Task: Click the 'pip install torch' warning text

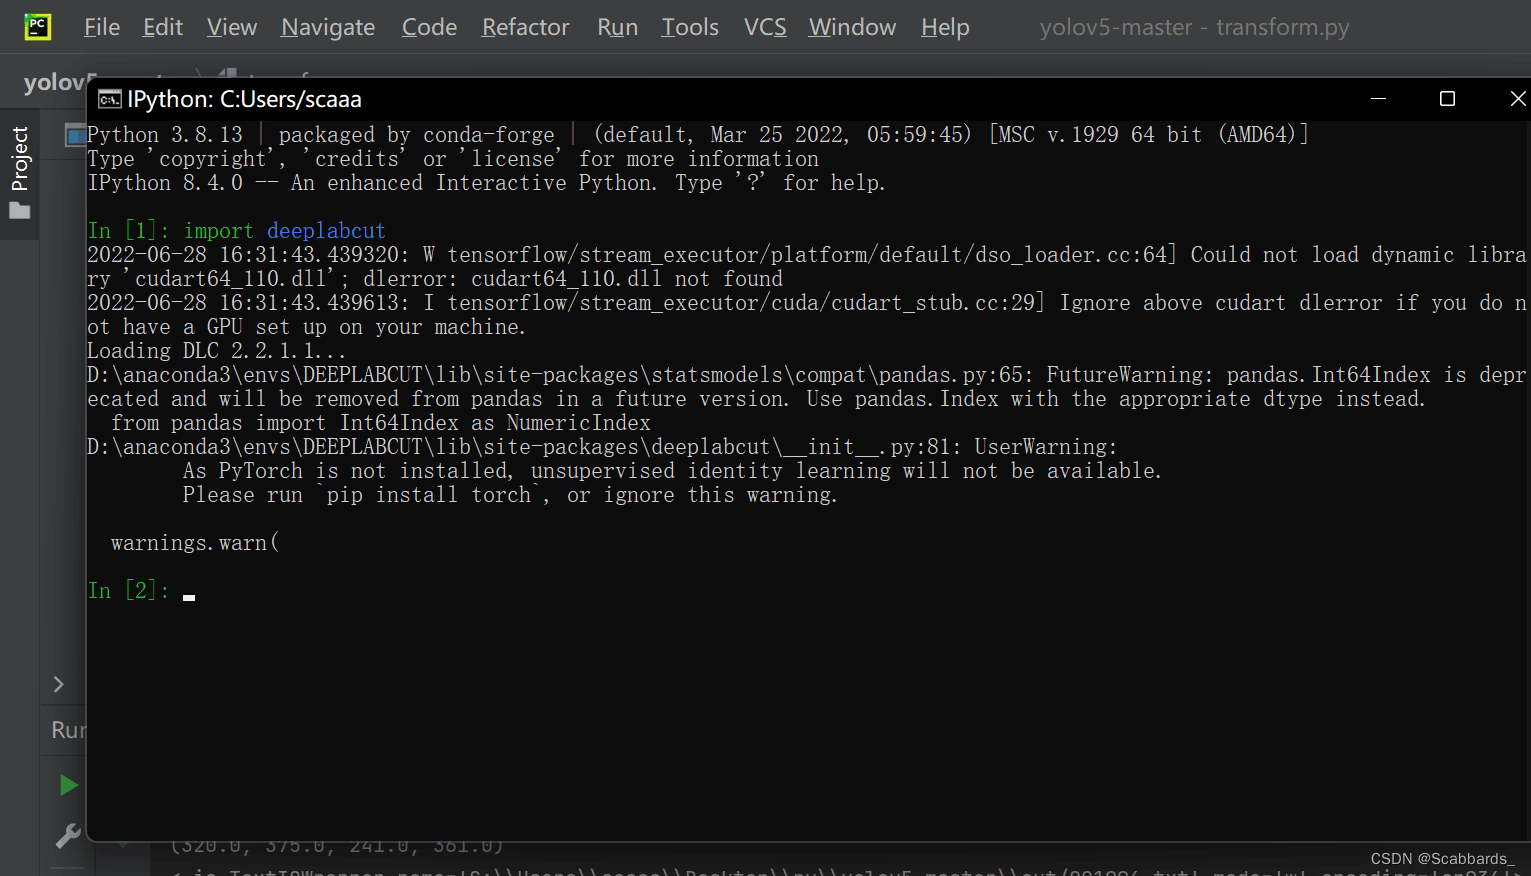Action: 428,495
